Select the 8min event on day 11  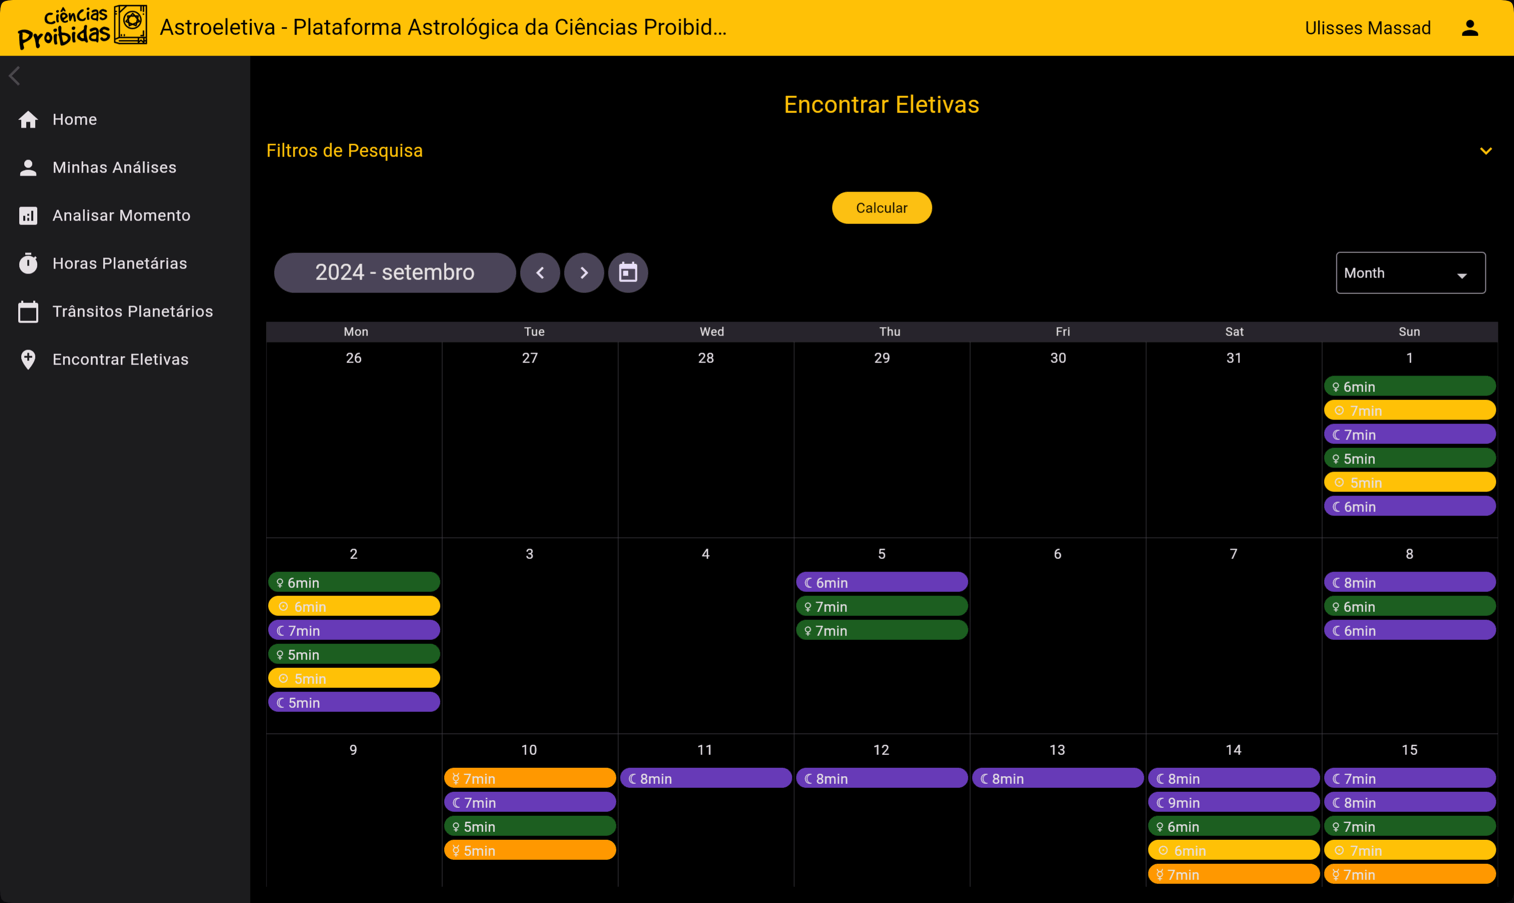tap(705, 778)
